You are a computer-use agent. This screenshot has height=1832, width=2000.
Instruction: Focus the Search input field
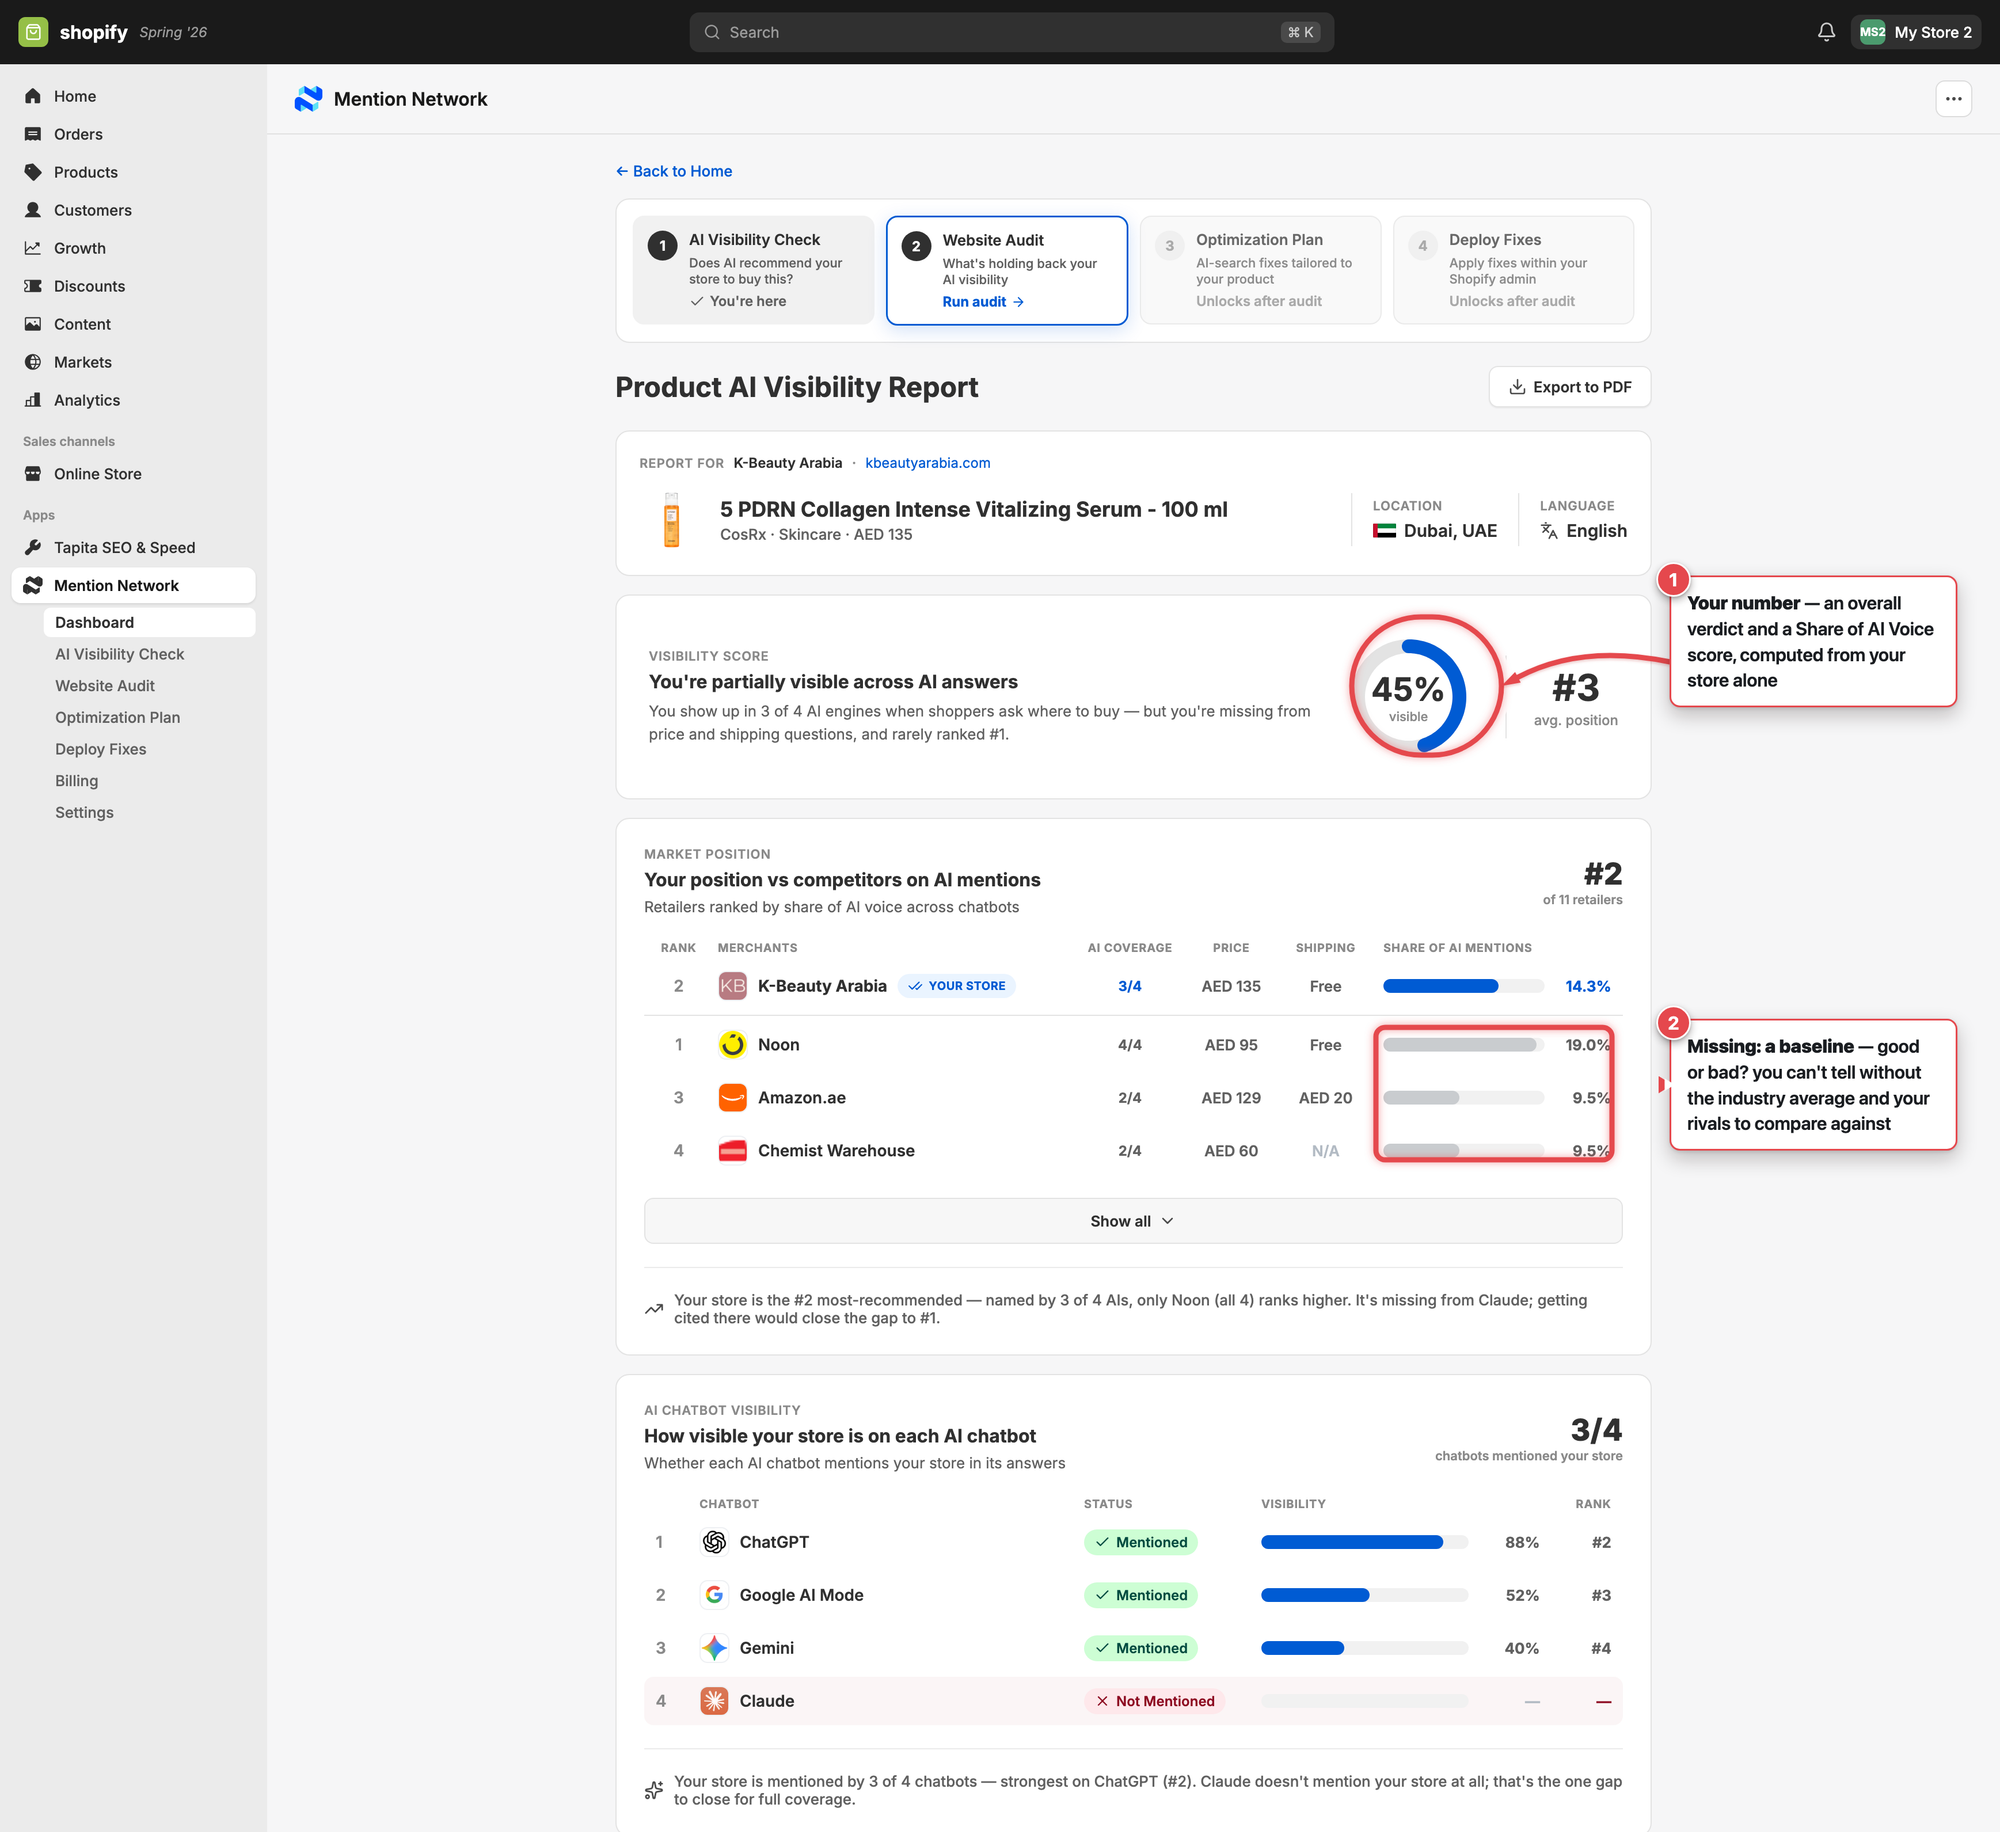[1011, 32]
